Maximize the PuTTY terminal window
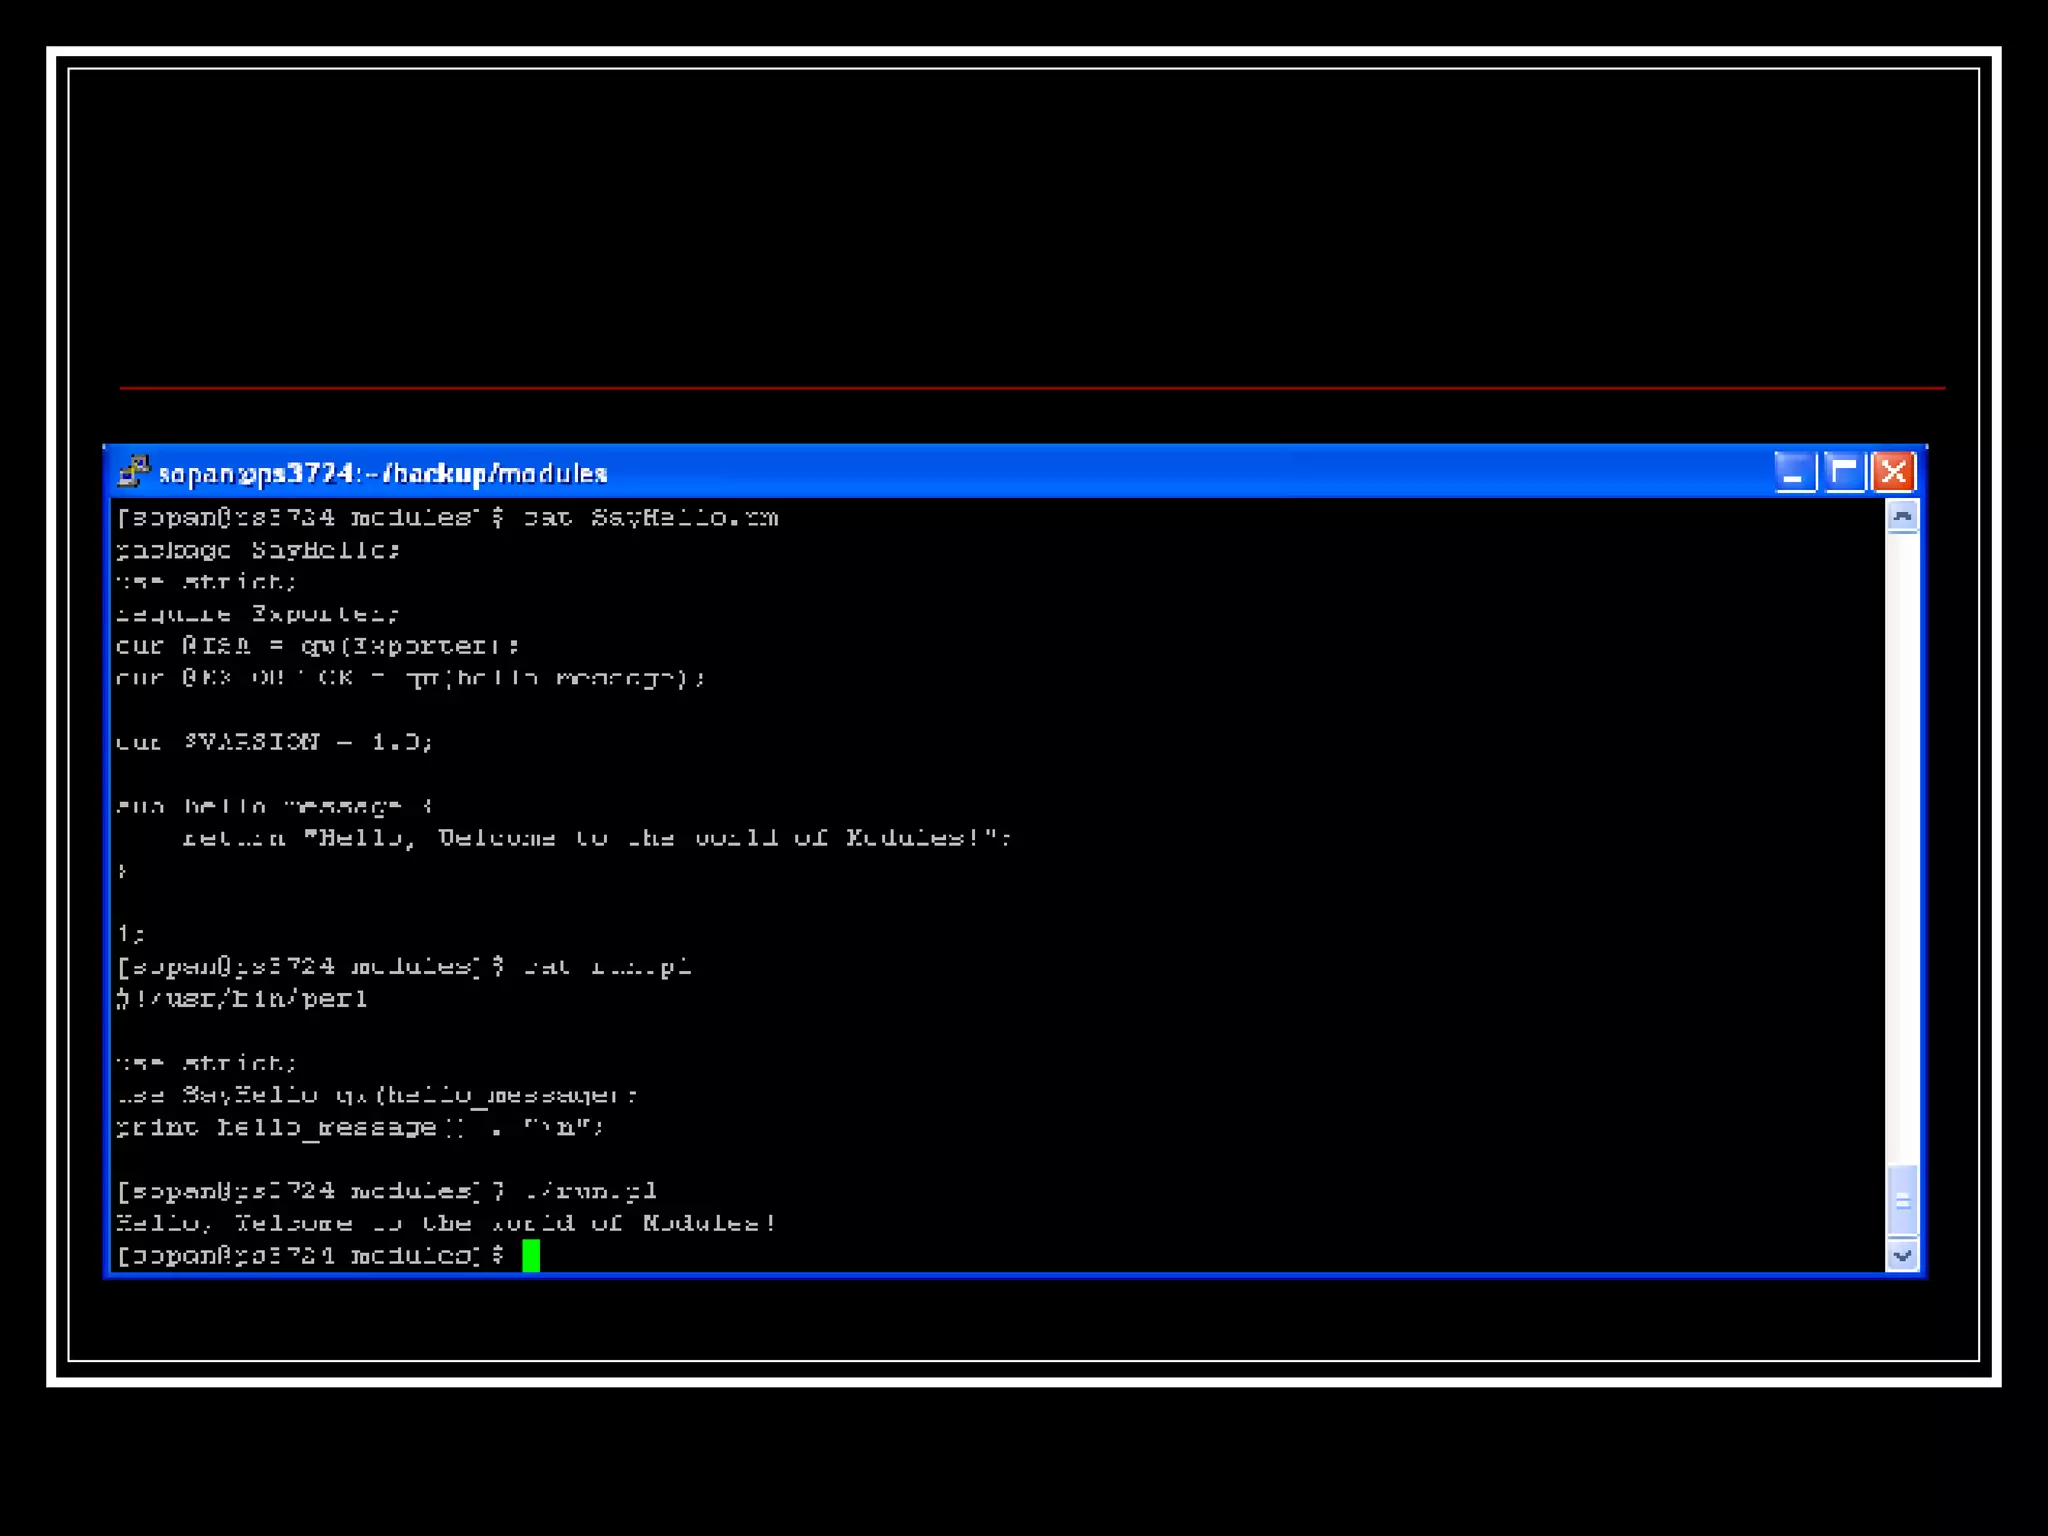The height and width of the screenshot is (1536, 2048). [1843, 472]
